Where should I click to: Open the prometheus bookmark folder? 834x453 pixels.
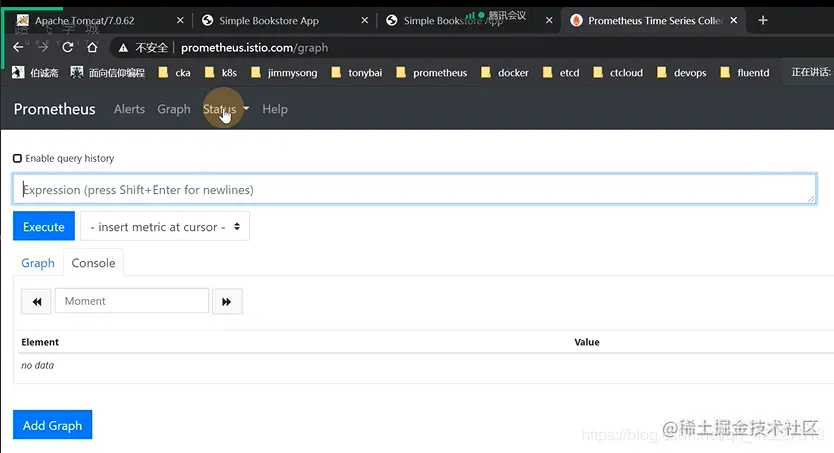pos(432,72)
